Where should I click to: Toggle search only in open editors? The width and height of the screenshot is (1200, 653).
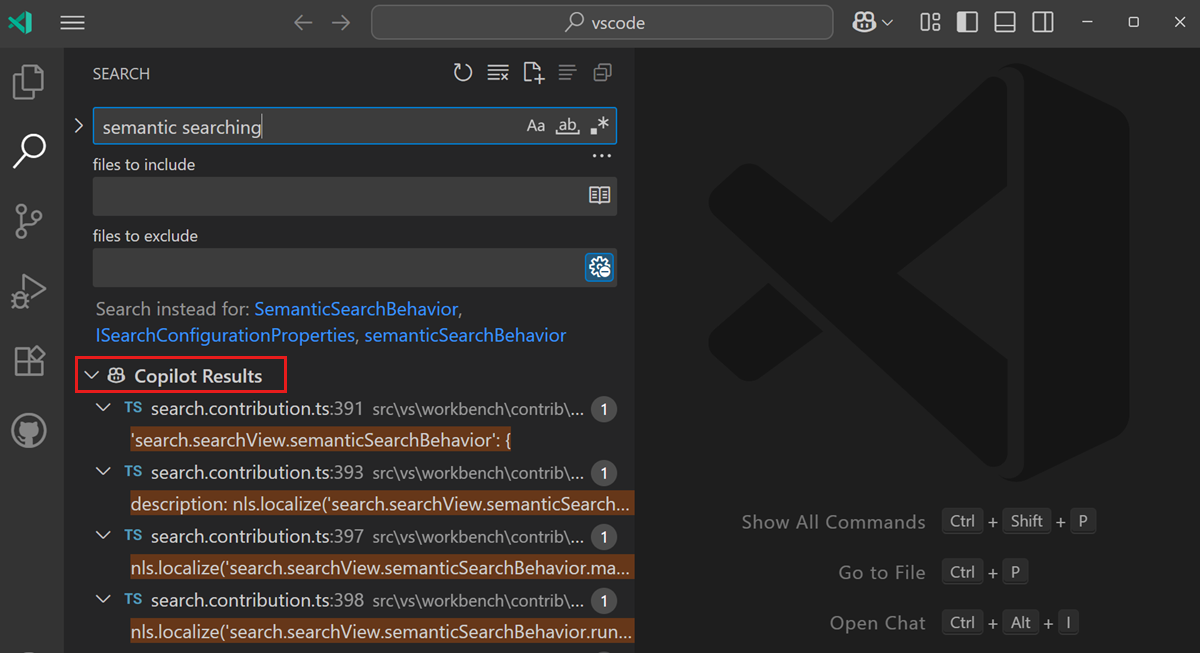[x=599, y=196]
